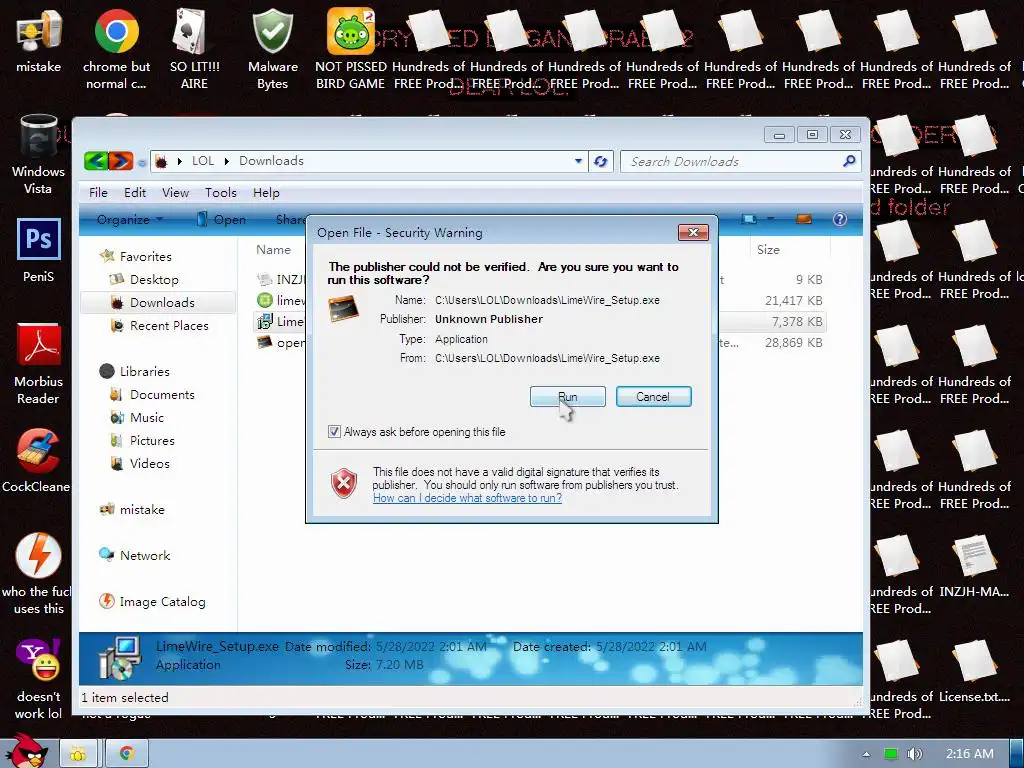Open 'How can I decide what software to run?'

tap(467, 498)
